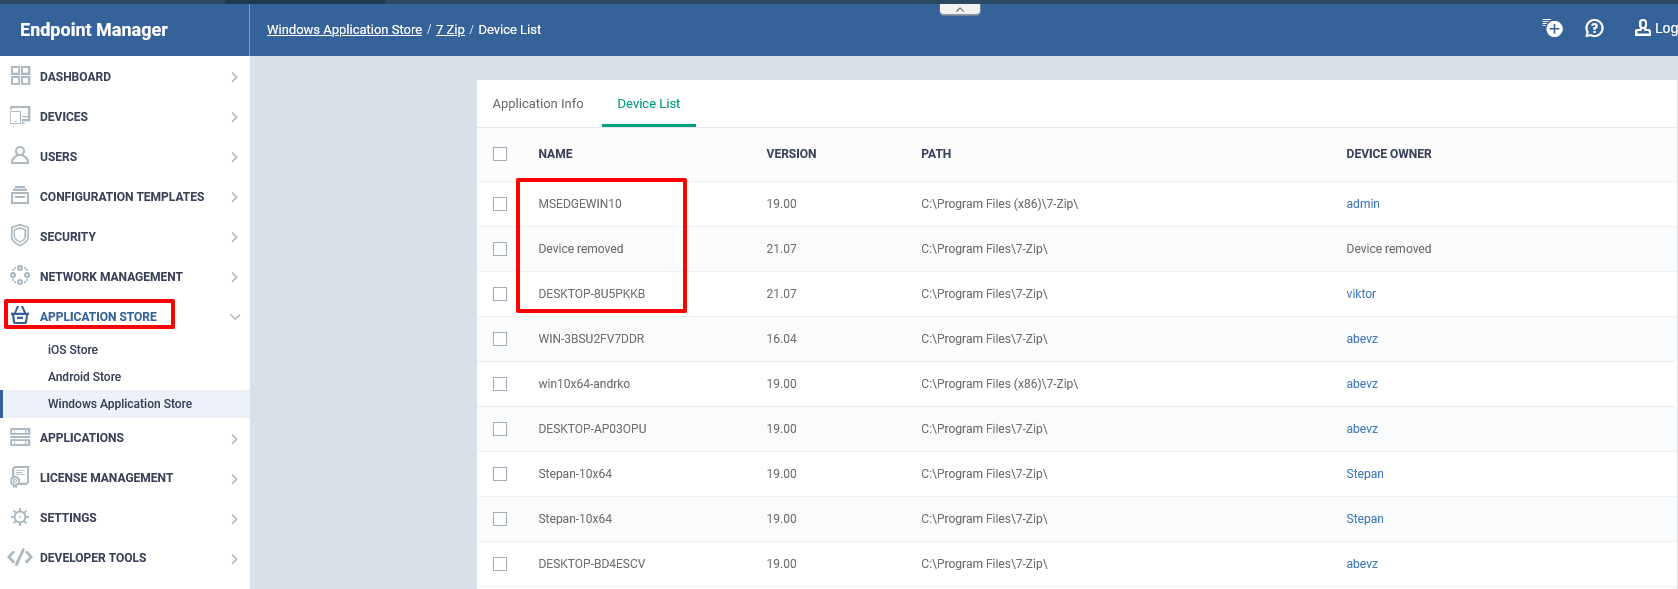Viewport: 1678px width, 589px height.
Task: Expand the Developer Tools chevron
Action: click(234, 559)
